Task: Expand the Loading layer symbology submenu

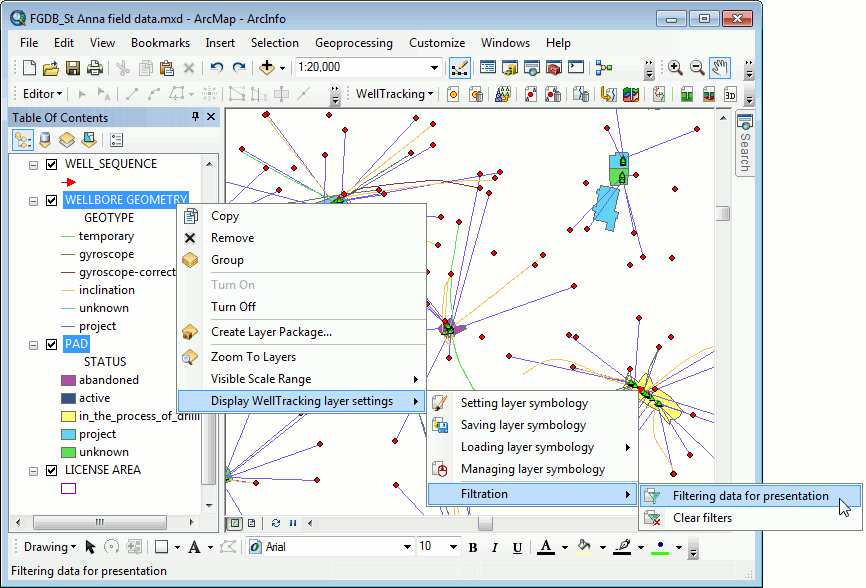Action: click(x=533, y=447)
